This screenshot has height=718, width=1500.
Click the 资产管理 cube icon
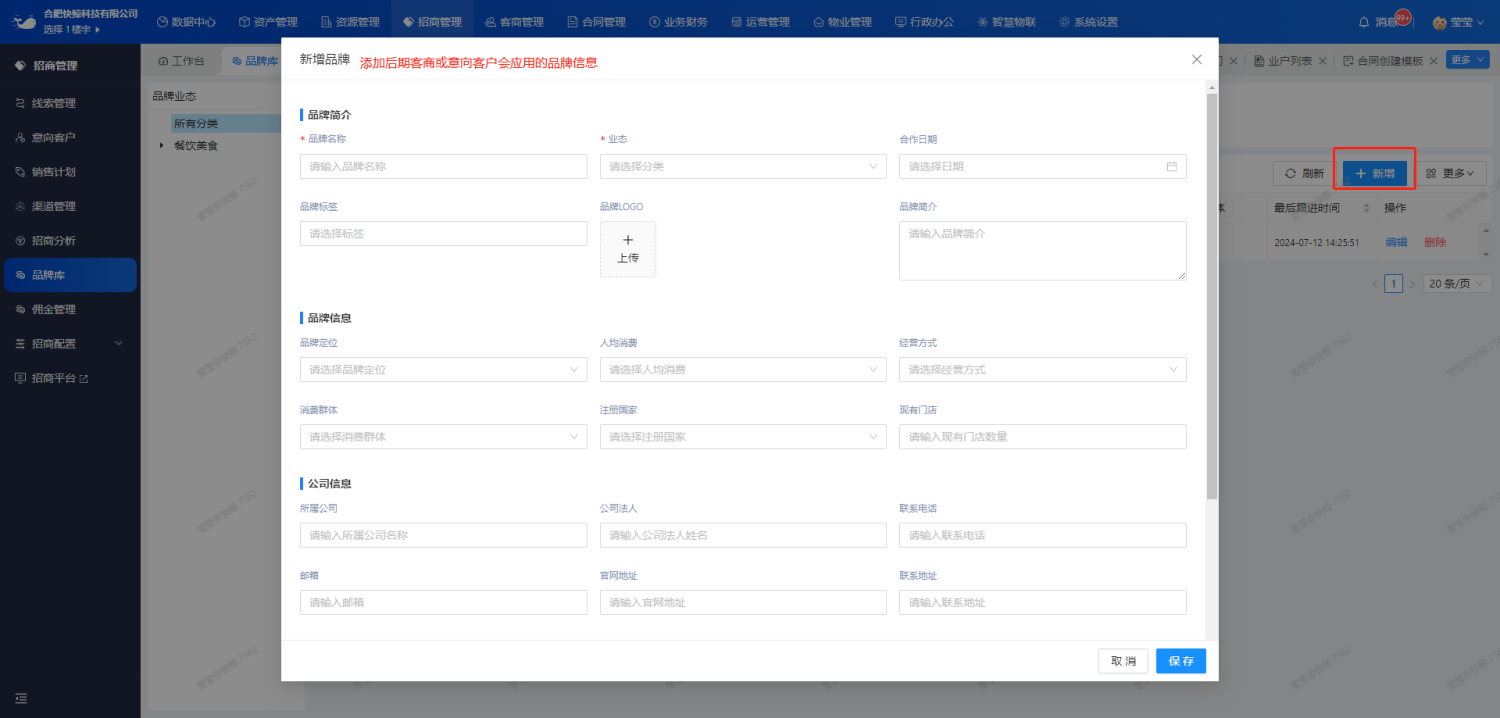244,22
